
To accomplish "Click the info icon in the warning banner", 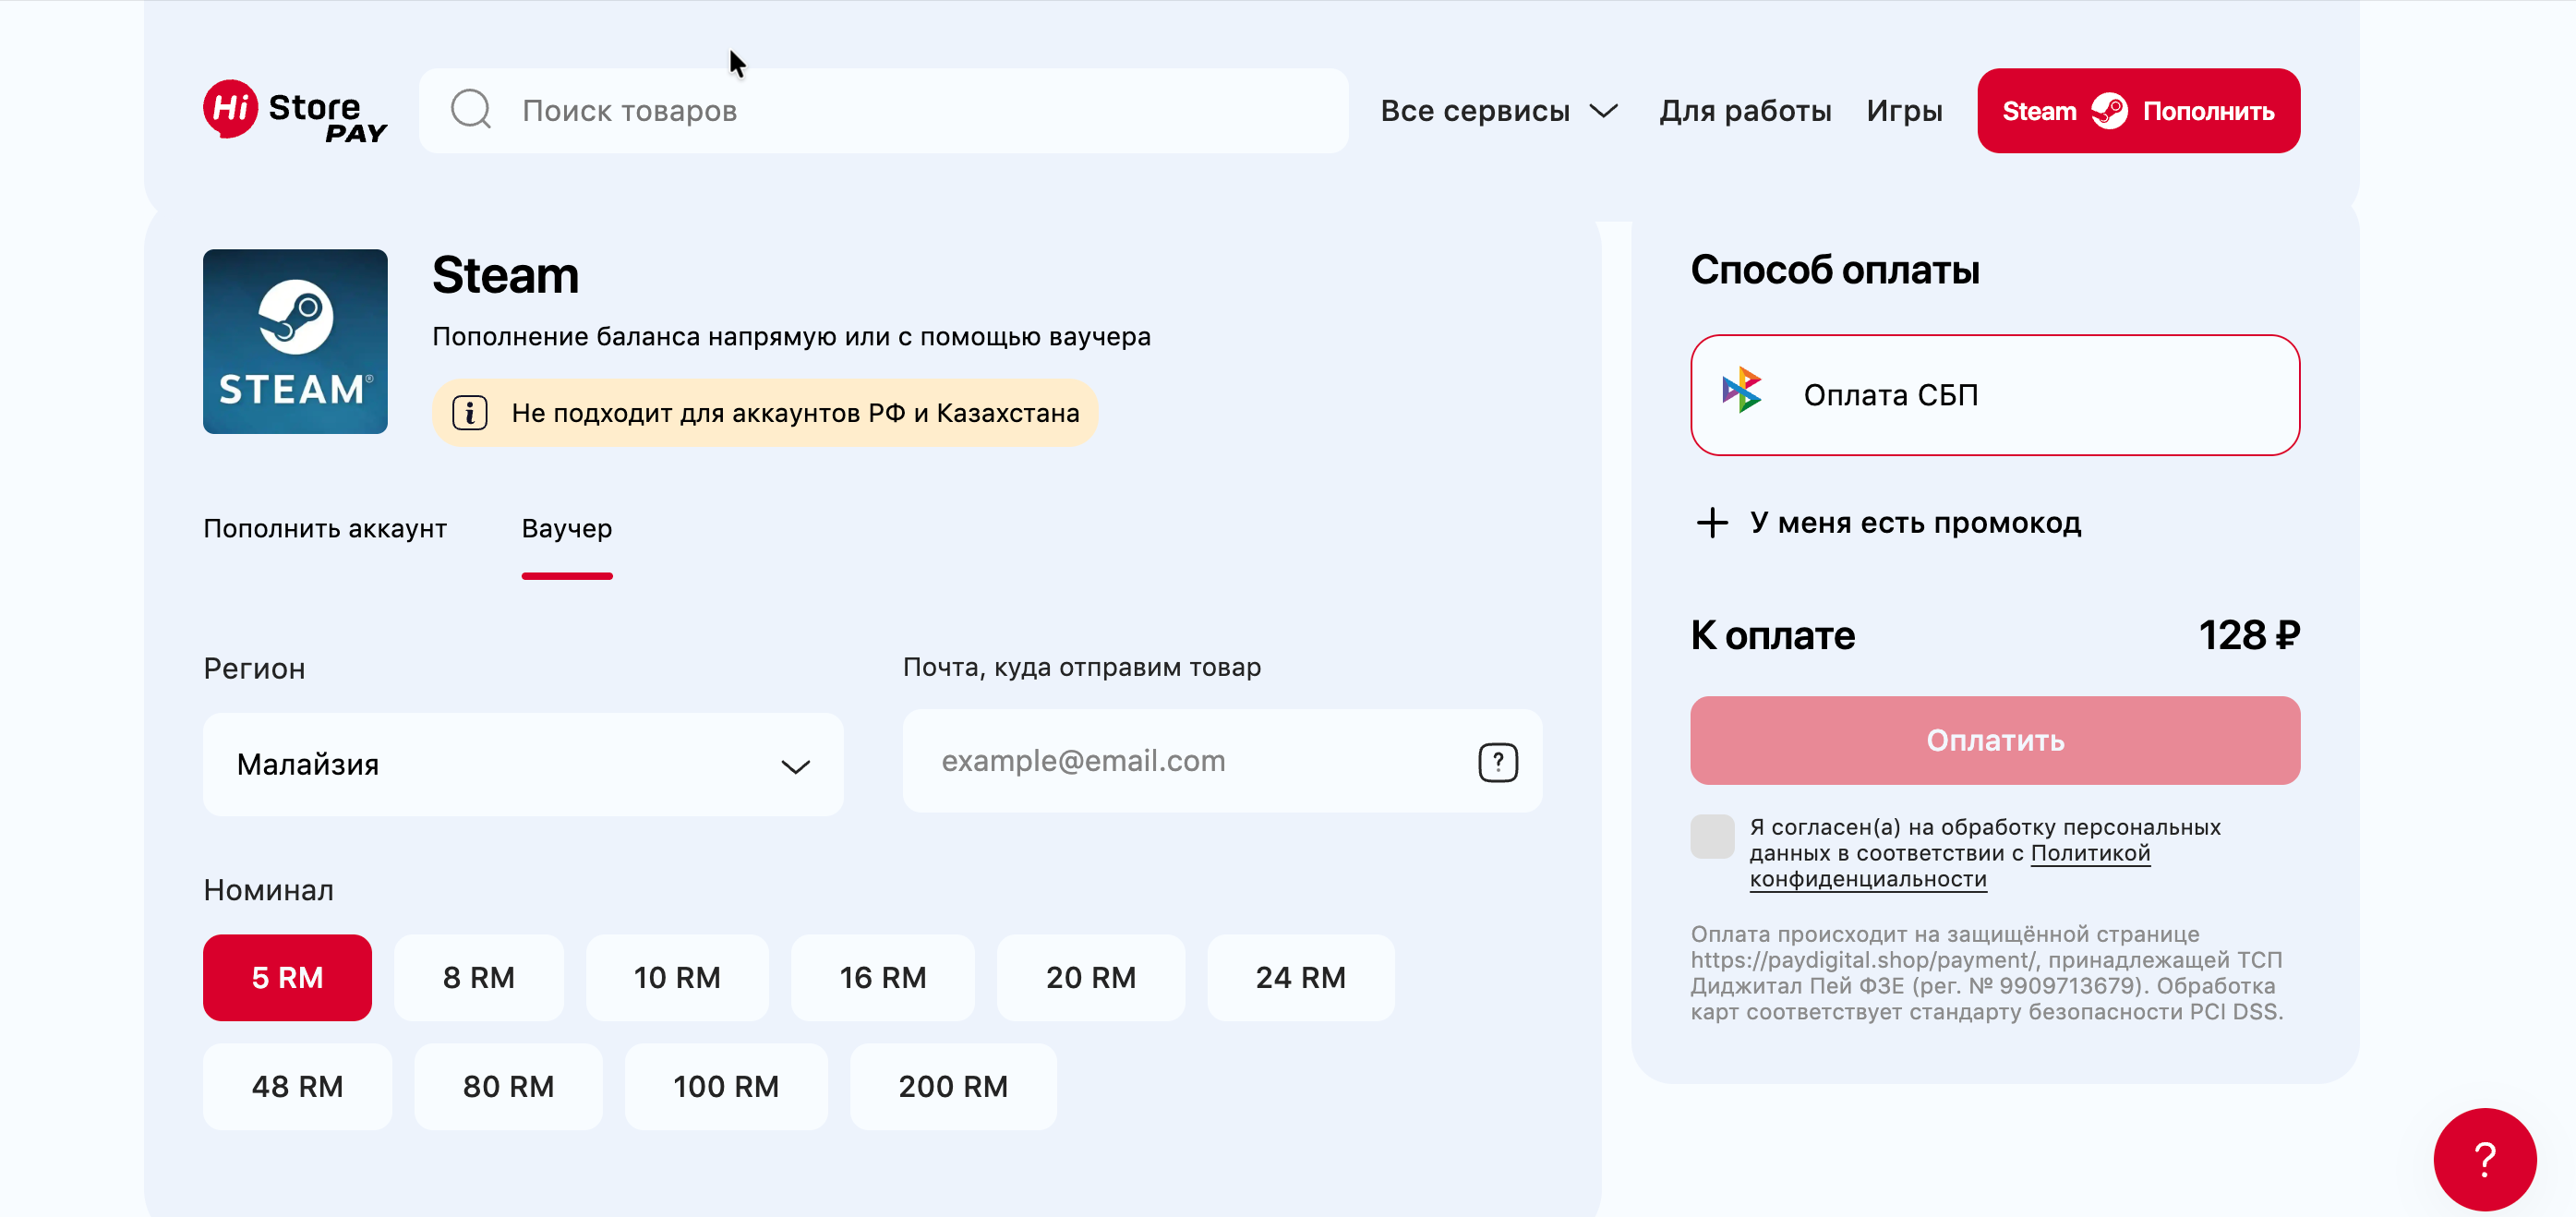I will click(470, 413).
